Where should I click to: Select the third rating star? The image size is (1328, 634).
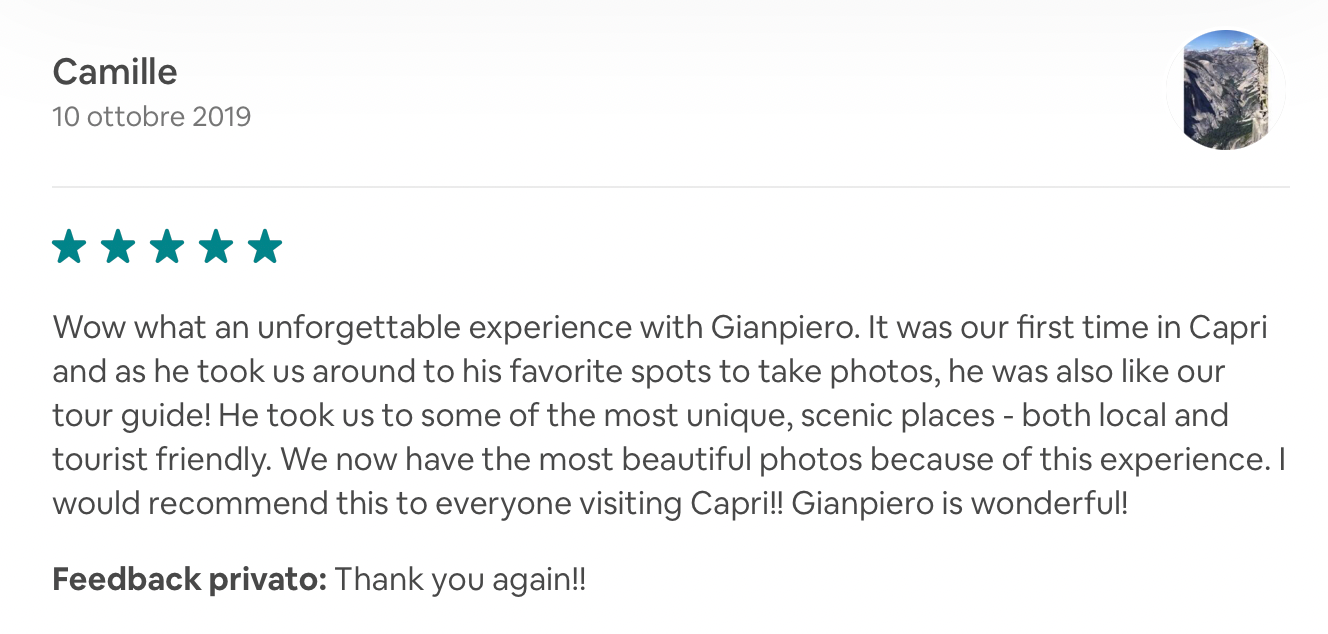(x=167, y=246)
